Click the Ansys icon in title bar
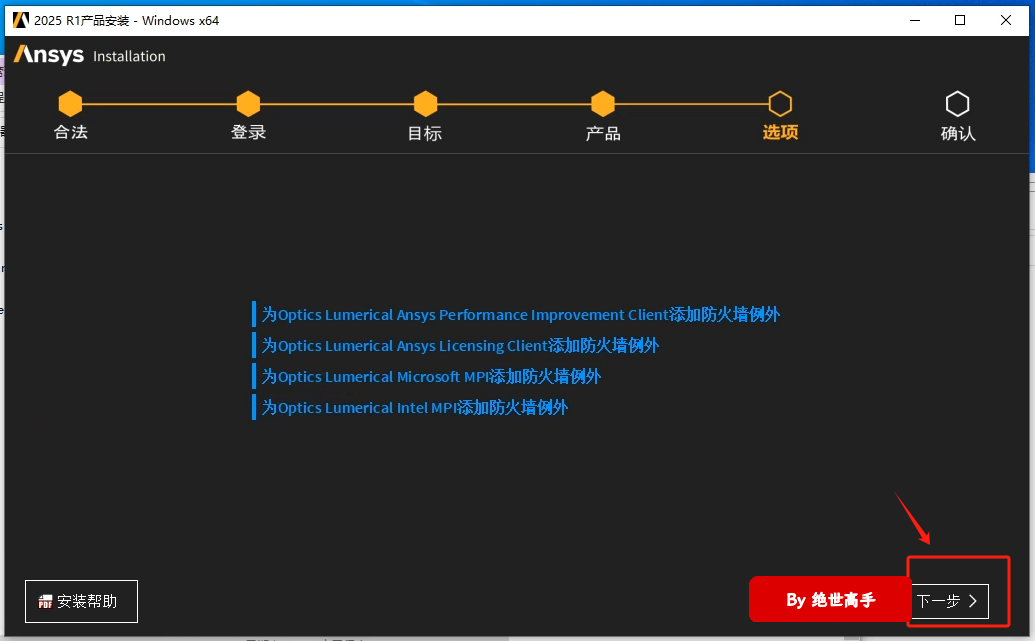This screenshot has height=641, width=1035. tap(20, 20)
